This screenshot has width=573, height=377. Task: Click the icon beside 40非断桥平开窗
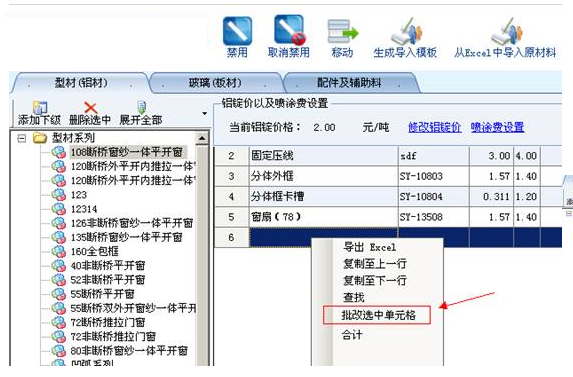[58, 265]
